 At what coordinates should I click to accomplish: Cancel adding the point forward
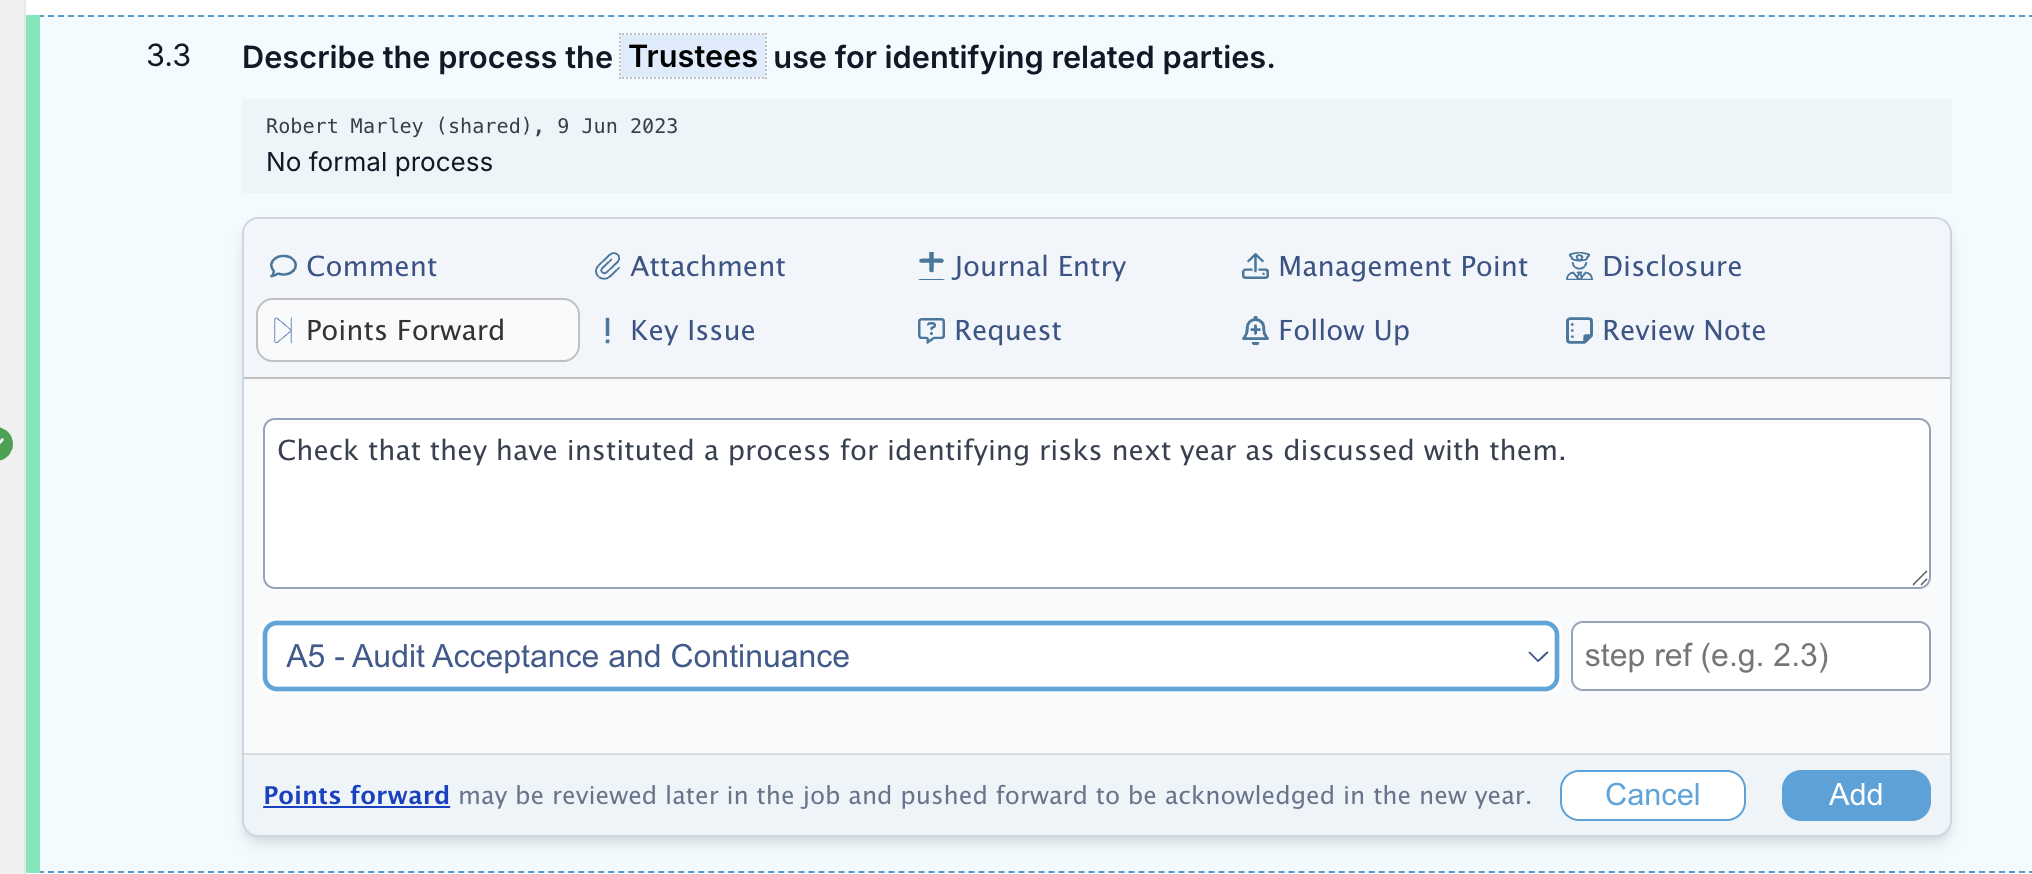(1652, 795)
